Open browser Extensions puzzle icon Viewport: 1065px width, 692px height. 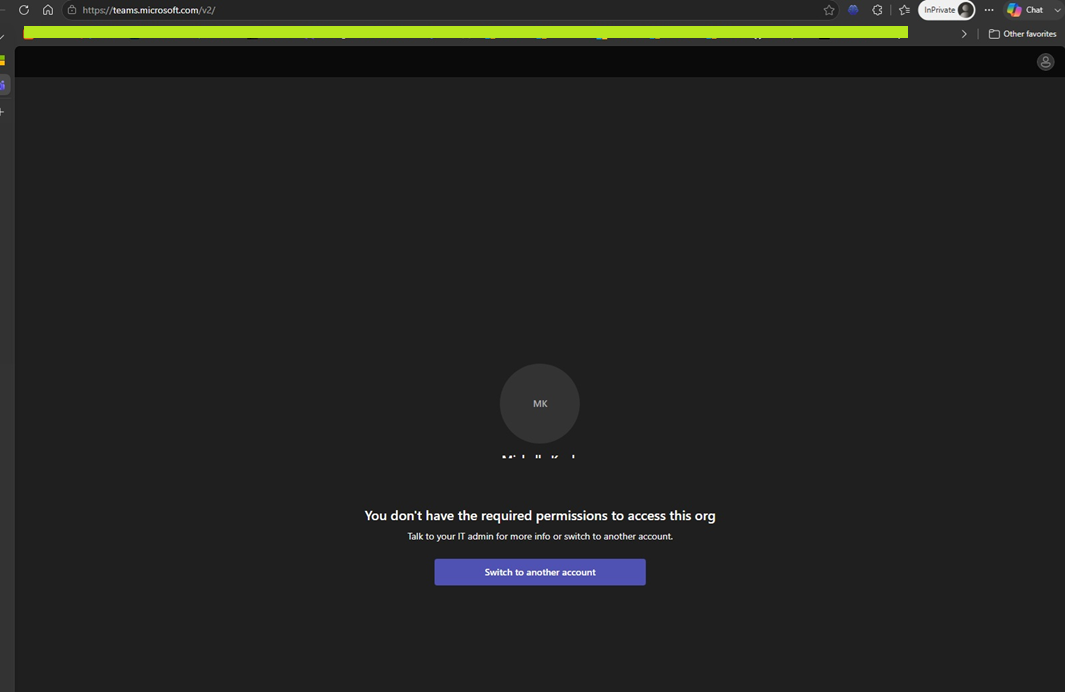[x=878, y=10]
